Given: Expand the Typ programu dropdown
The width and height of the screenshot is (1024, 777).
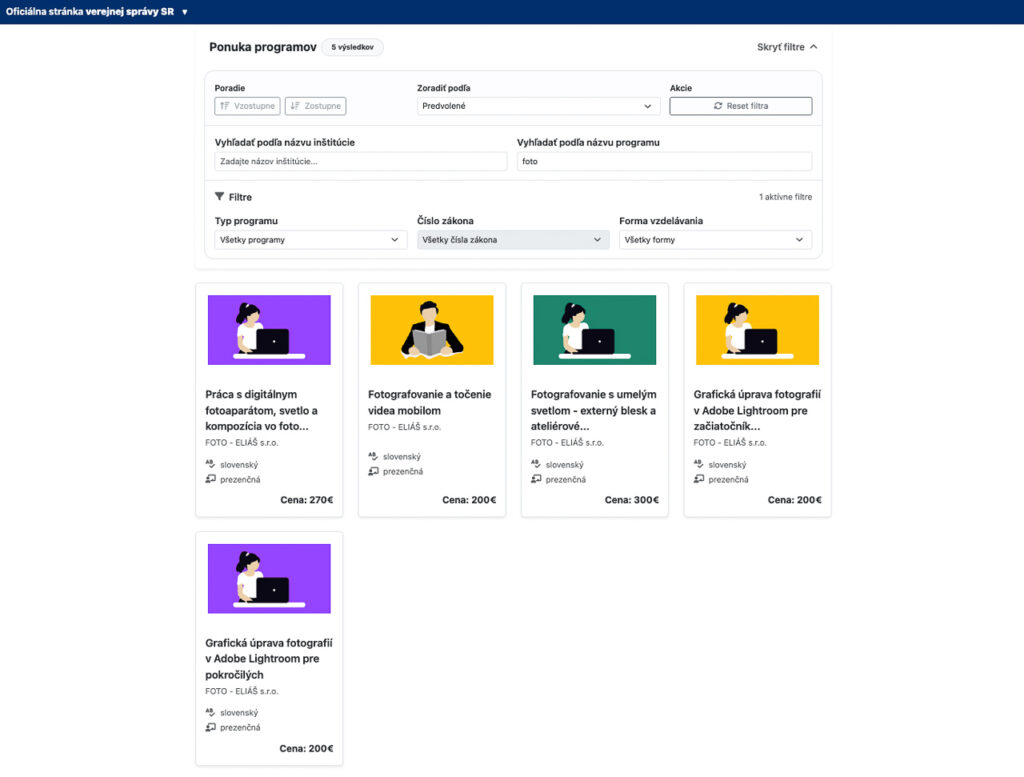Looking at the screenshot, I should tap(310, 240).
